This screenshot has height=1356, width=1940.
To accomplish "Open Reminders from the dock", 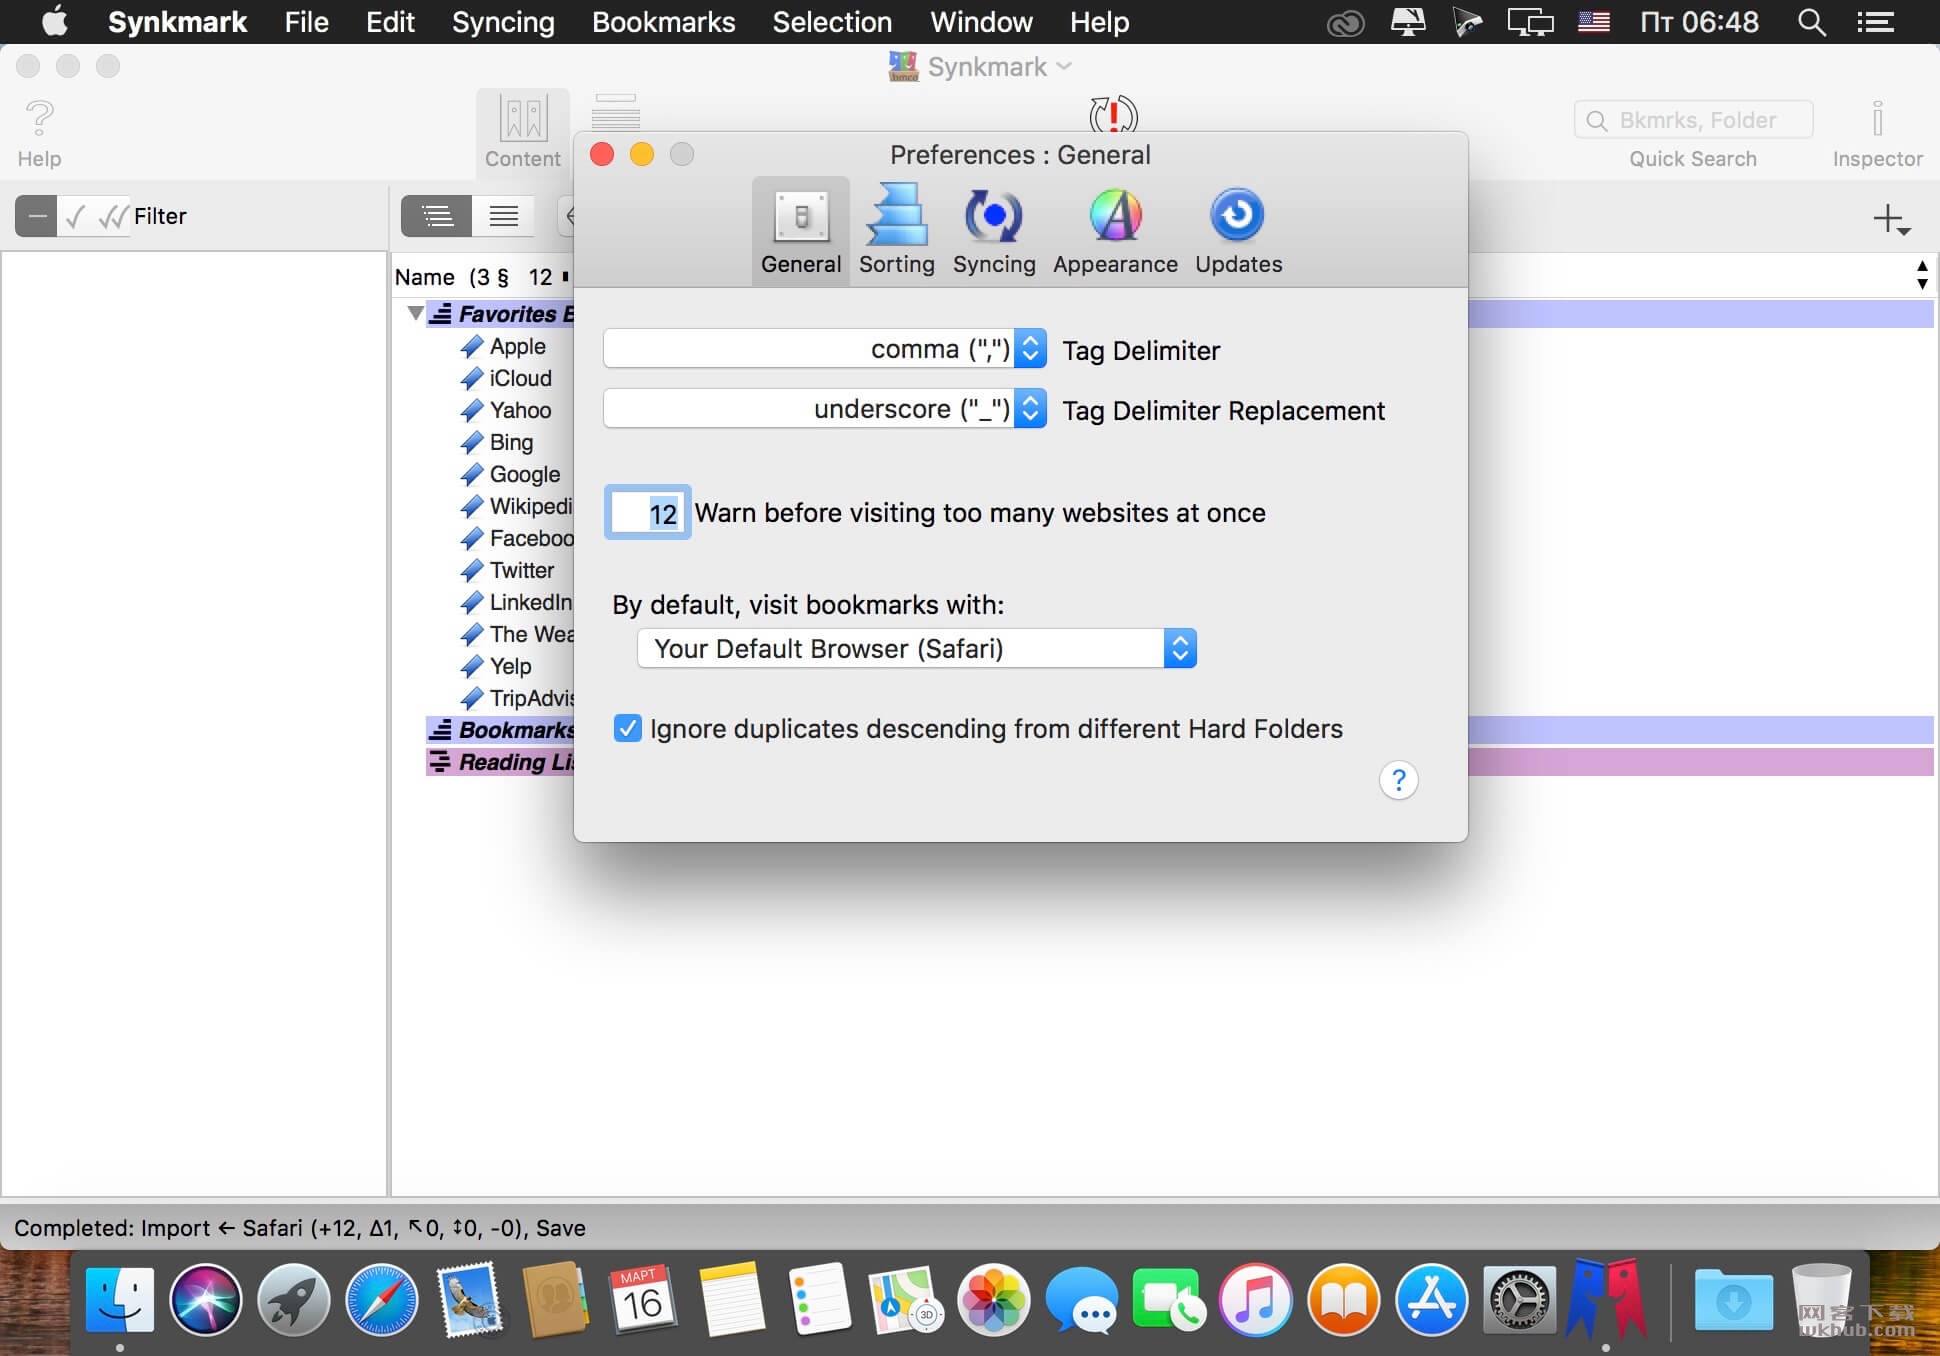I will 819,1300.
